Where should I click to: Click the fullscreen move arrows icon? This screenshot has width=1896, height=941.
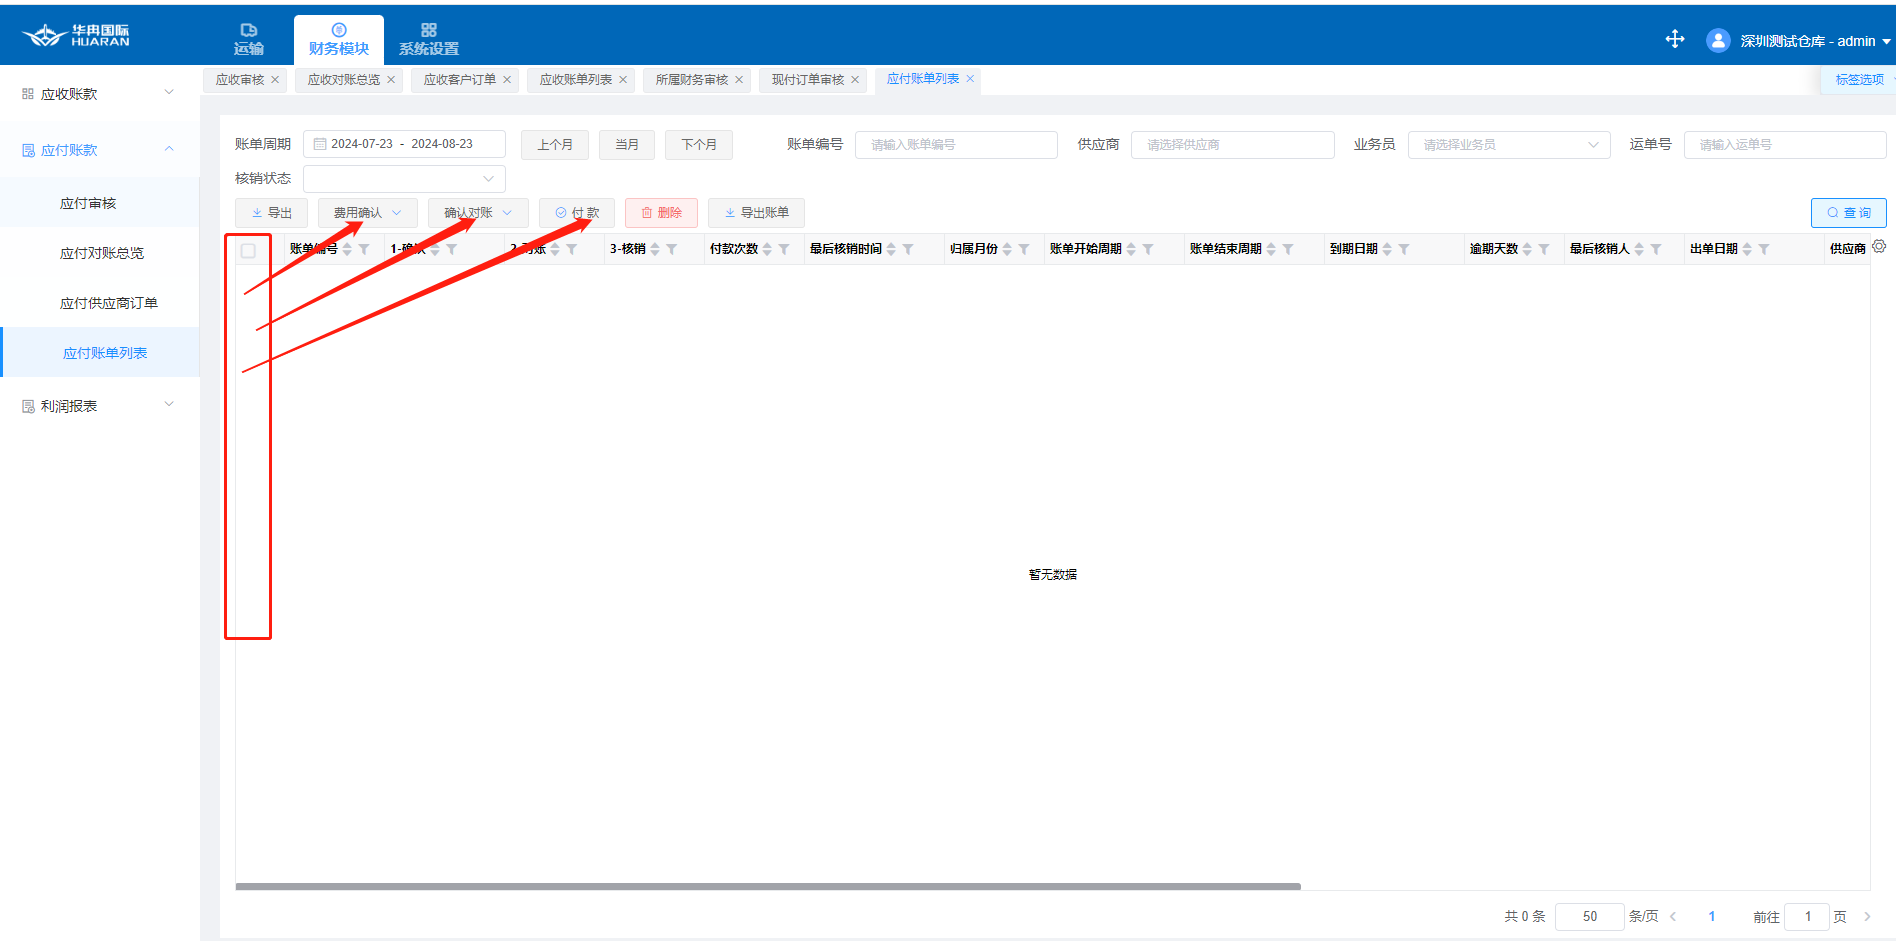[x=1675, y=39]
